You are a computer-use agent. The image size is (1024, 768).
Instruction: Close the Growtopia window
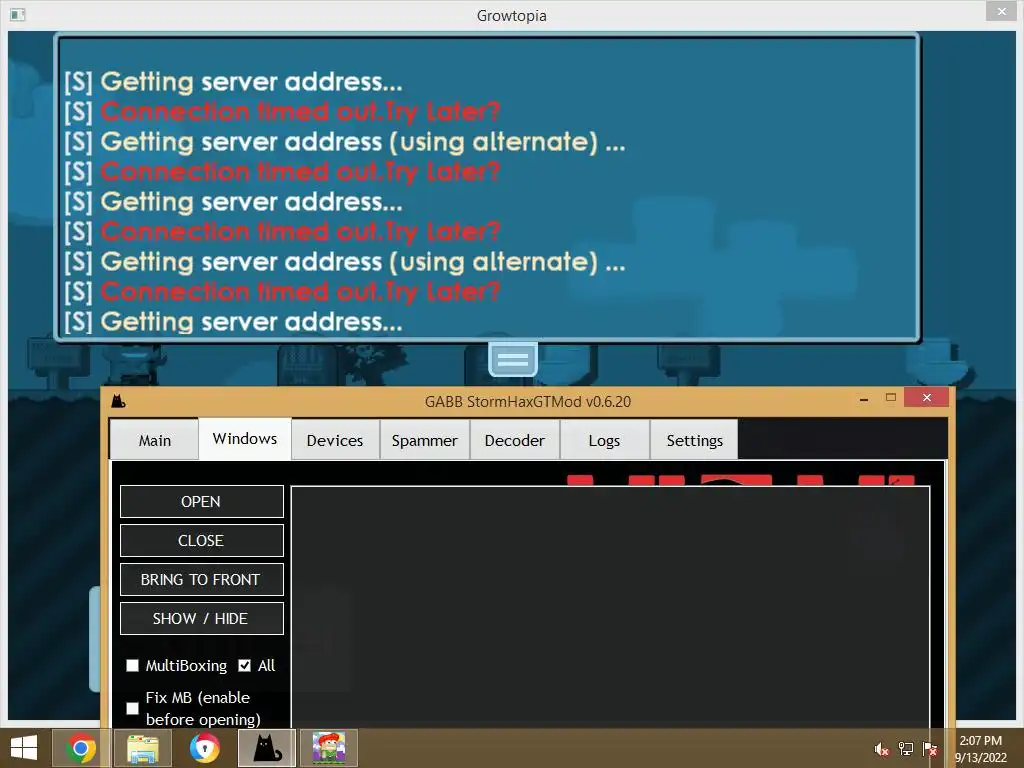point(1002,11)
